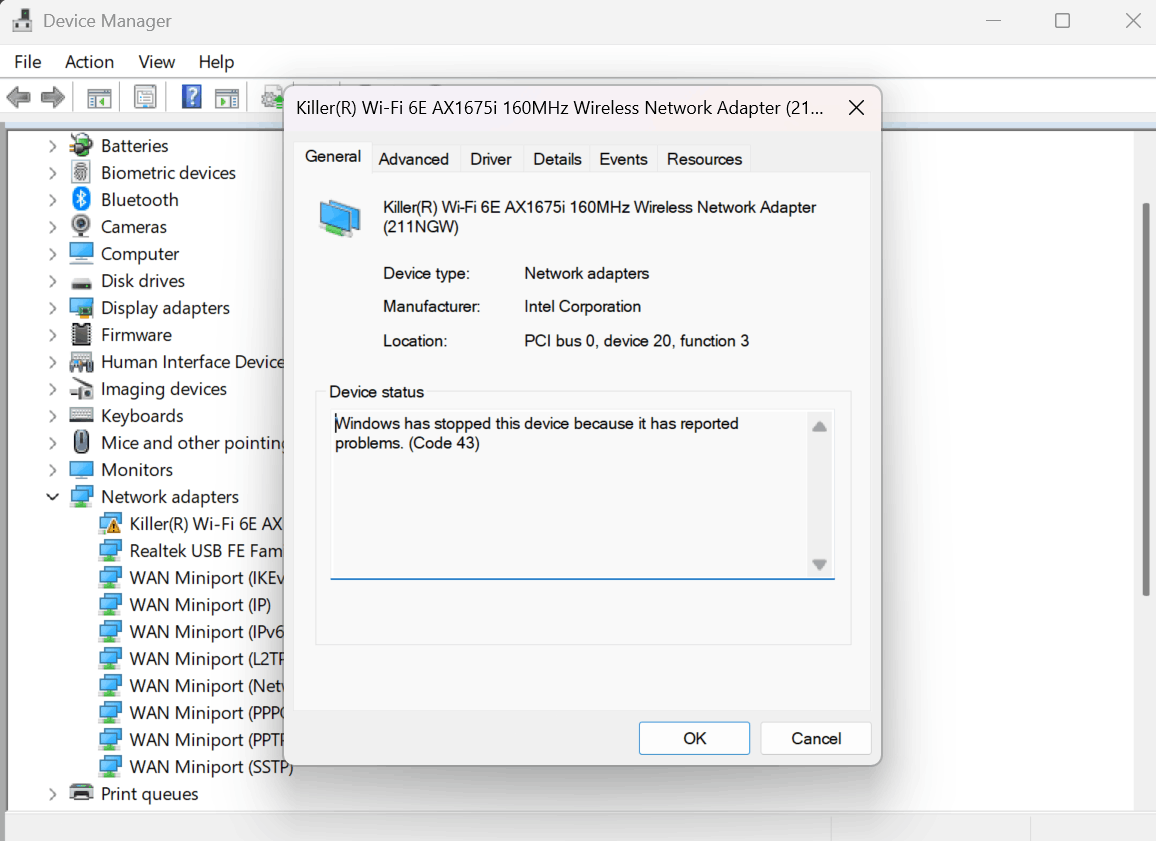This screenshot has height=841, width=1156.
Task: Close the Killer Wi-Fi Properties dialog
Action: (x=856, y=108)
